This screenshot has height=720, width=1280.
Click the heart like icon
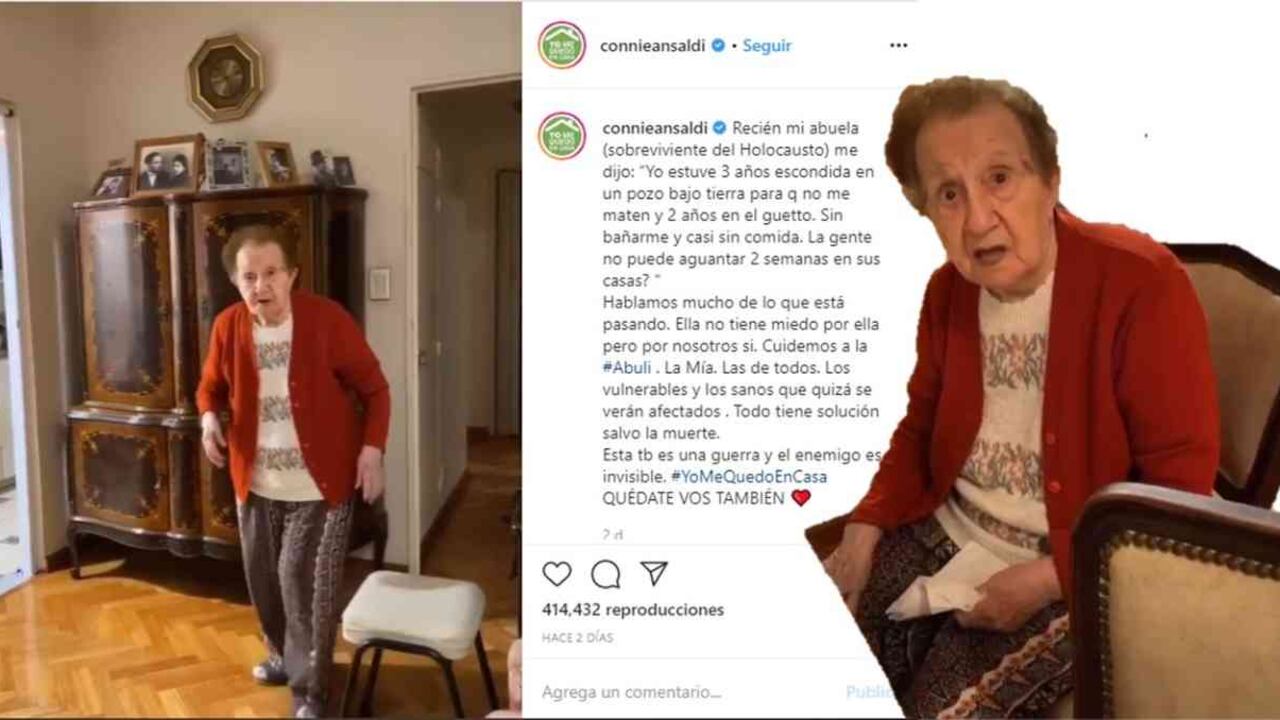tap(557, 574)
